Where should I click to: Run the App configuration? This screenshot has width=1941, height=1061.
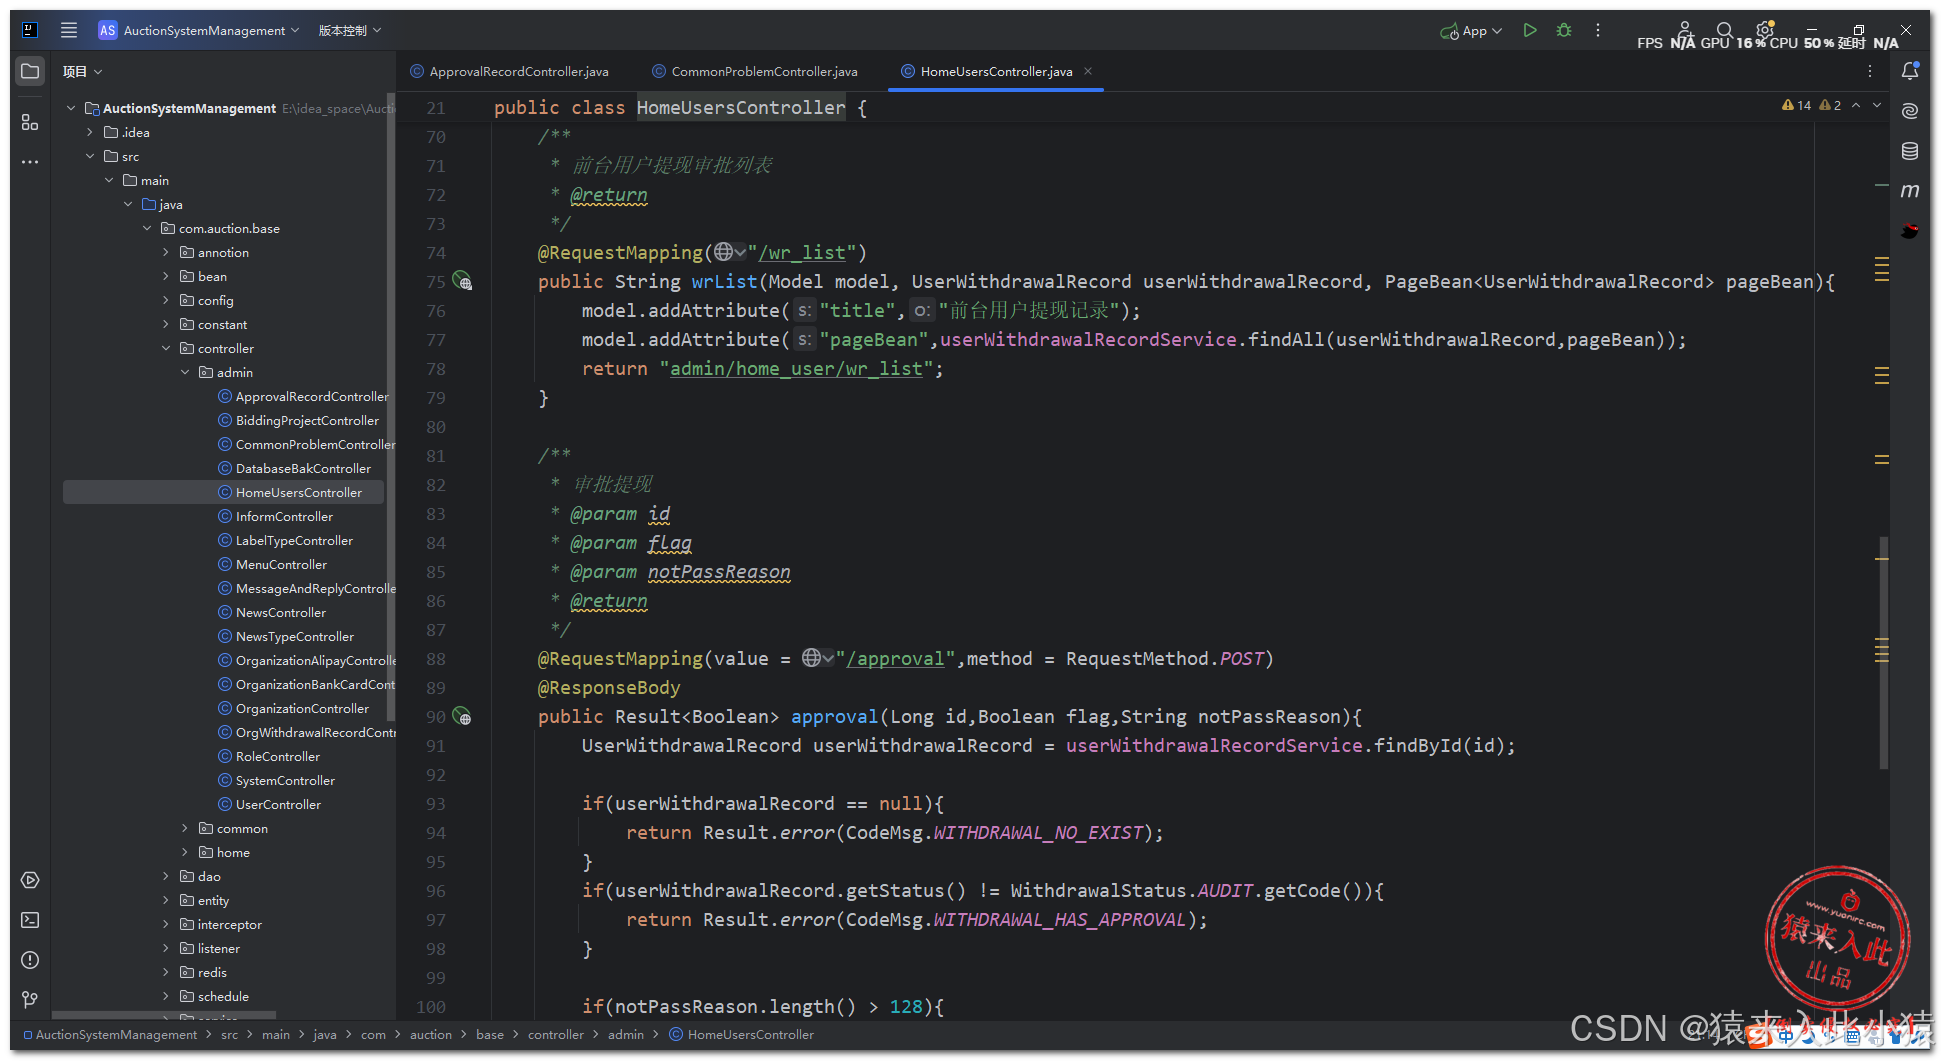pyautogui.click(x=1529, y=30)
